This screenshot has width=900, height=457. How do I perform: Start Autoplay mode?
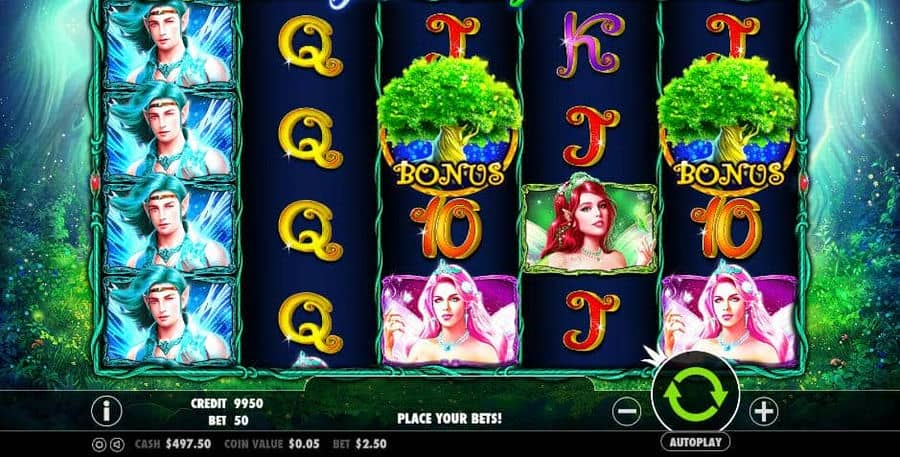(695, 442)
